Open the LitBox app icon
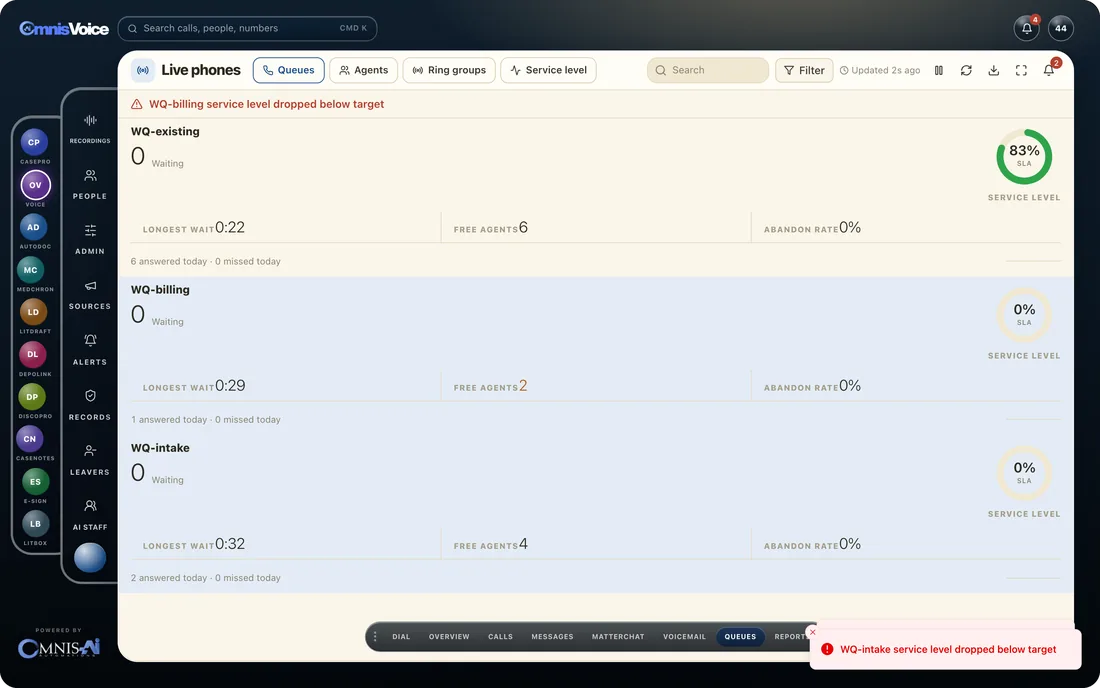 pos(35,524)
